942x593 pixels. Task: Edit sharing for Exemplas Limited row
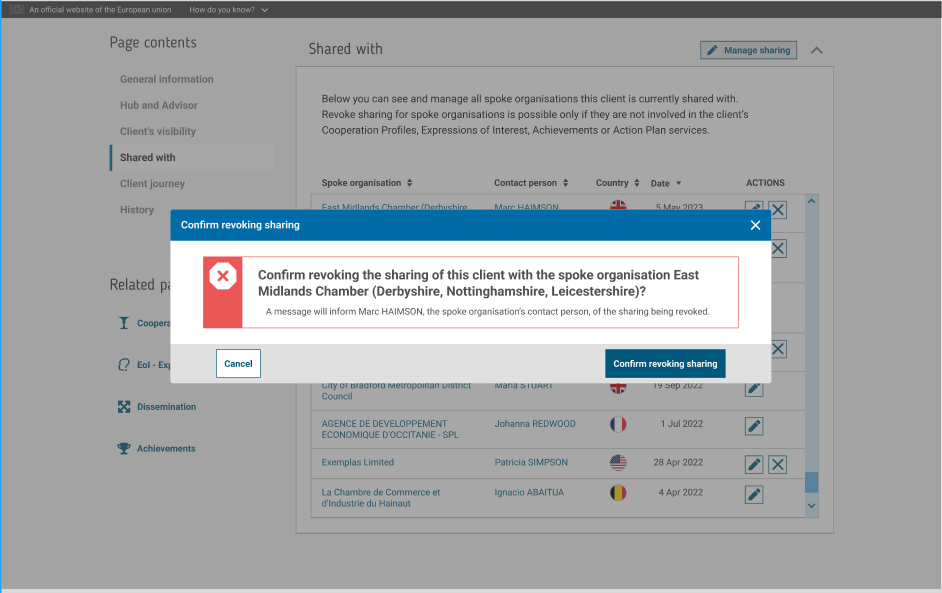754,464
